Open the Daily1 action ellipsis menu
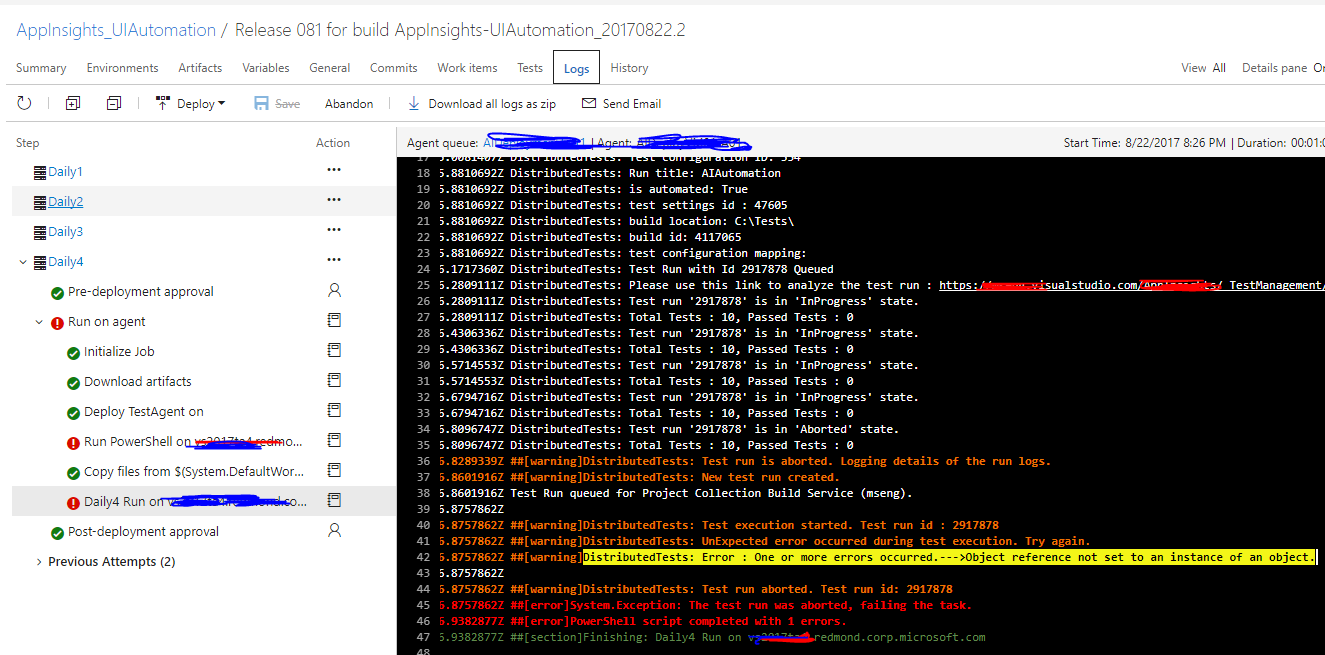Image resolution: width=1325 pixels, height=655 pixels. (334, 171)
